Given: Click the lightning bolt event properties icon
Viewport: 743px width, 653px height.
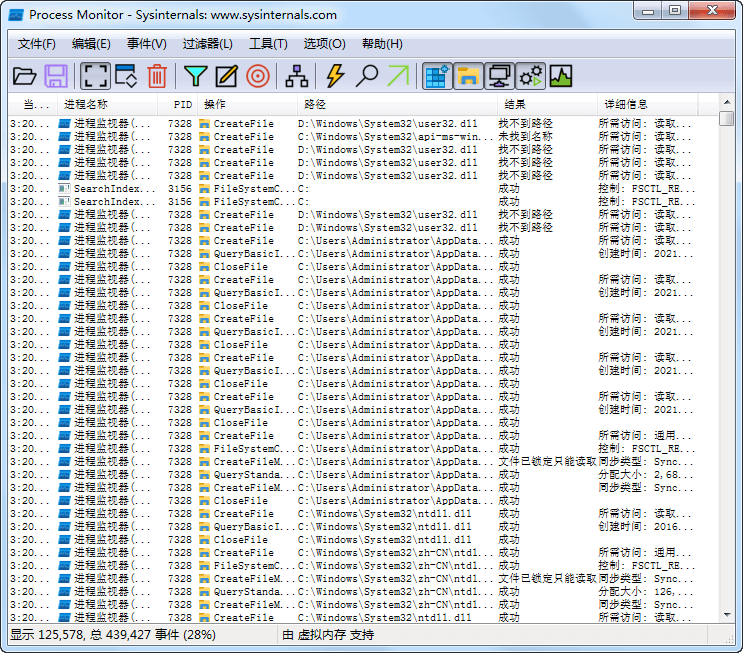Looking at the screenshot, I should point(335,75).
